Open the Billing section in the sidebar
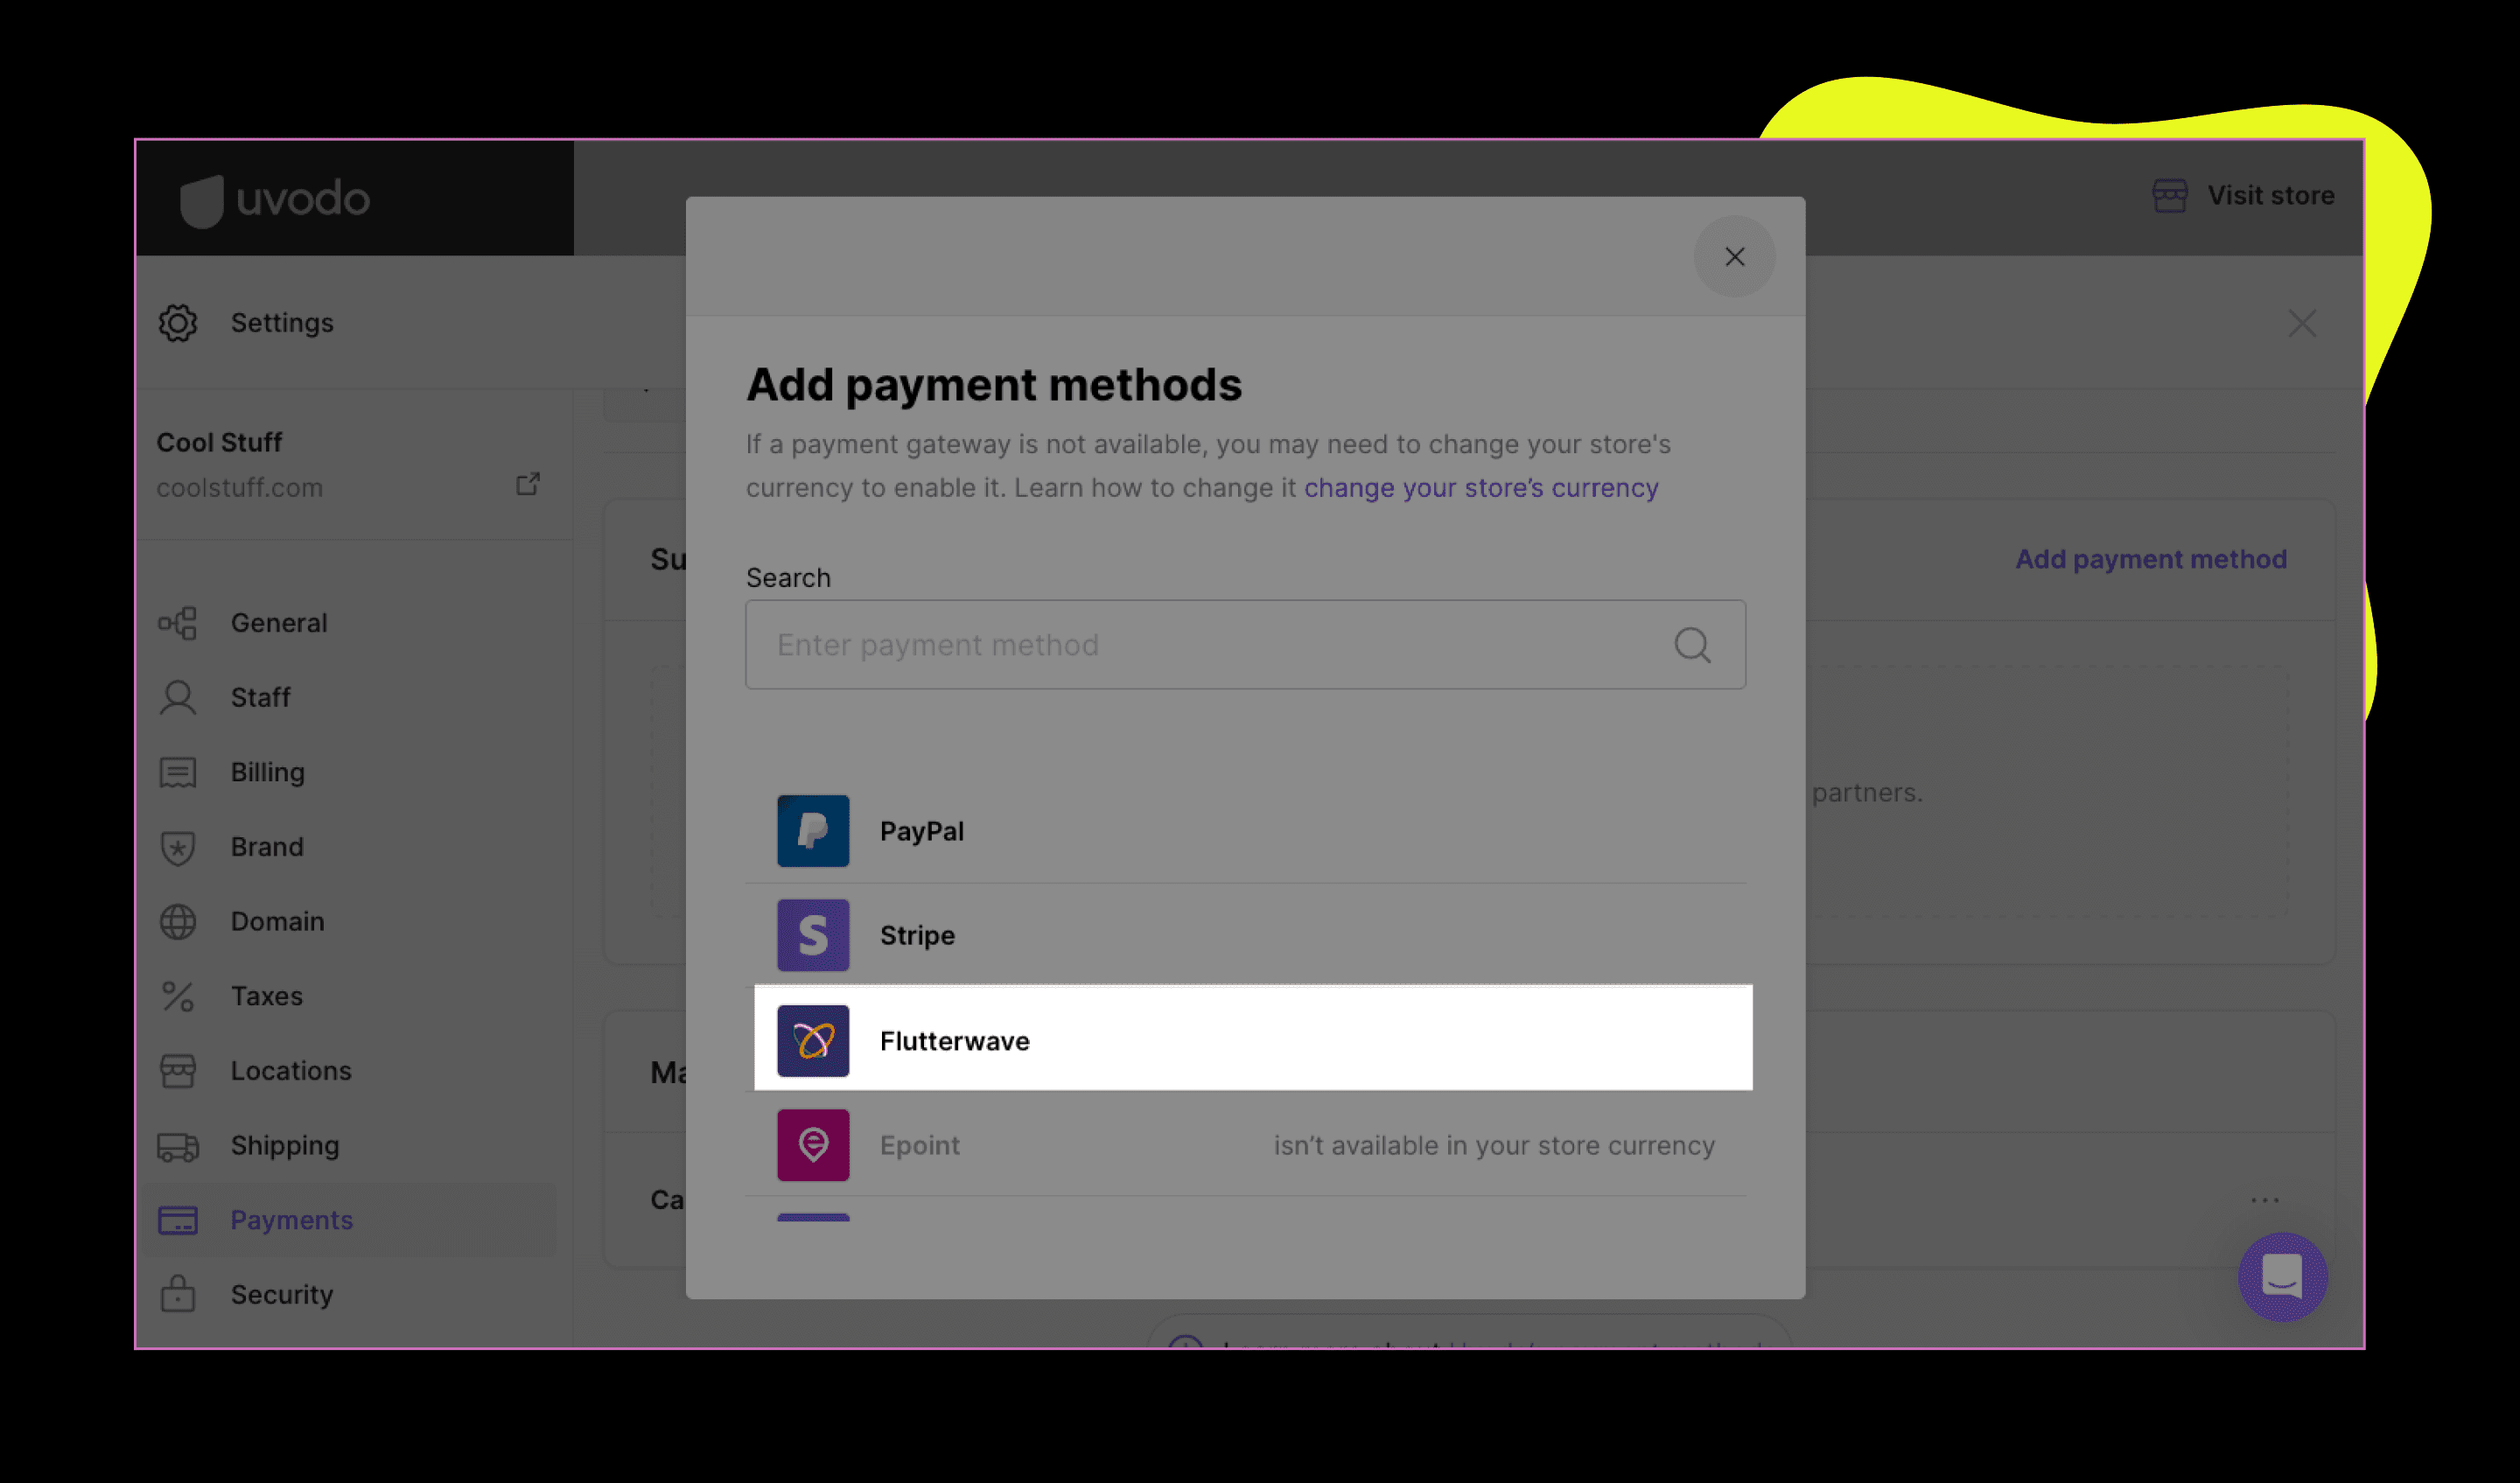This screenshot has width=2520, height=1483. coord(267,772)
